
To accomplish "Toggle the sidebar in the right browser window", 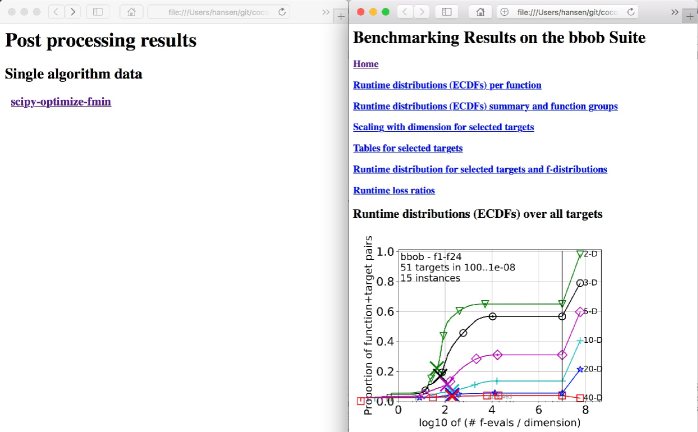I will (447, 11).
